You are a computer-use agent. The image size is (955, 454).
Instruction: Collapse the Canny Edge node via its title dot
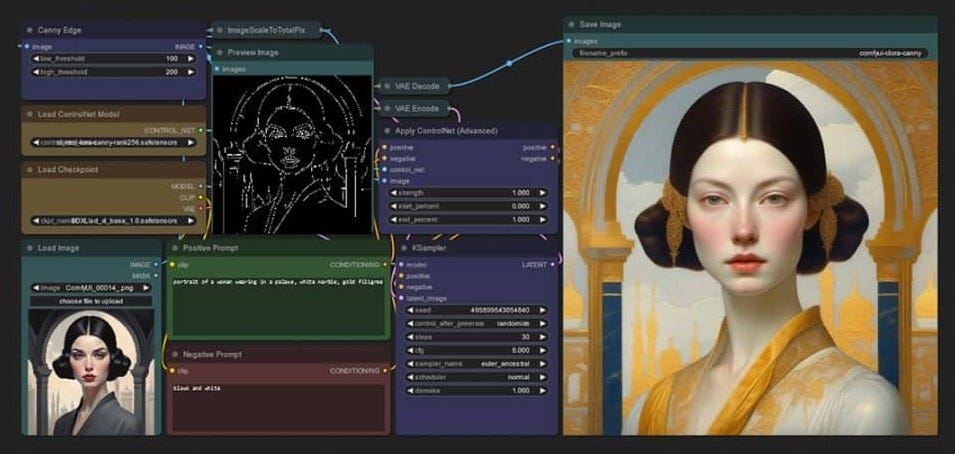tap(30, 30)
